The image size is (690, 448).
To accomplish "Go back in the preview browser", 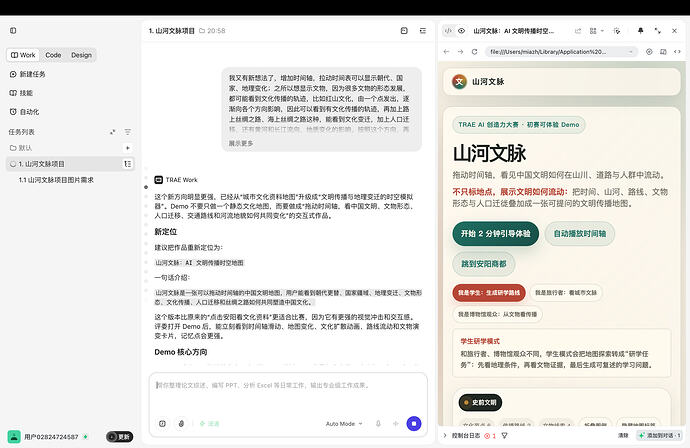I will click(447, 52).
